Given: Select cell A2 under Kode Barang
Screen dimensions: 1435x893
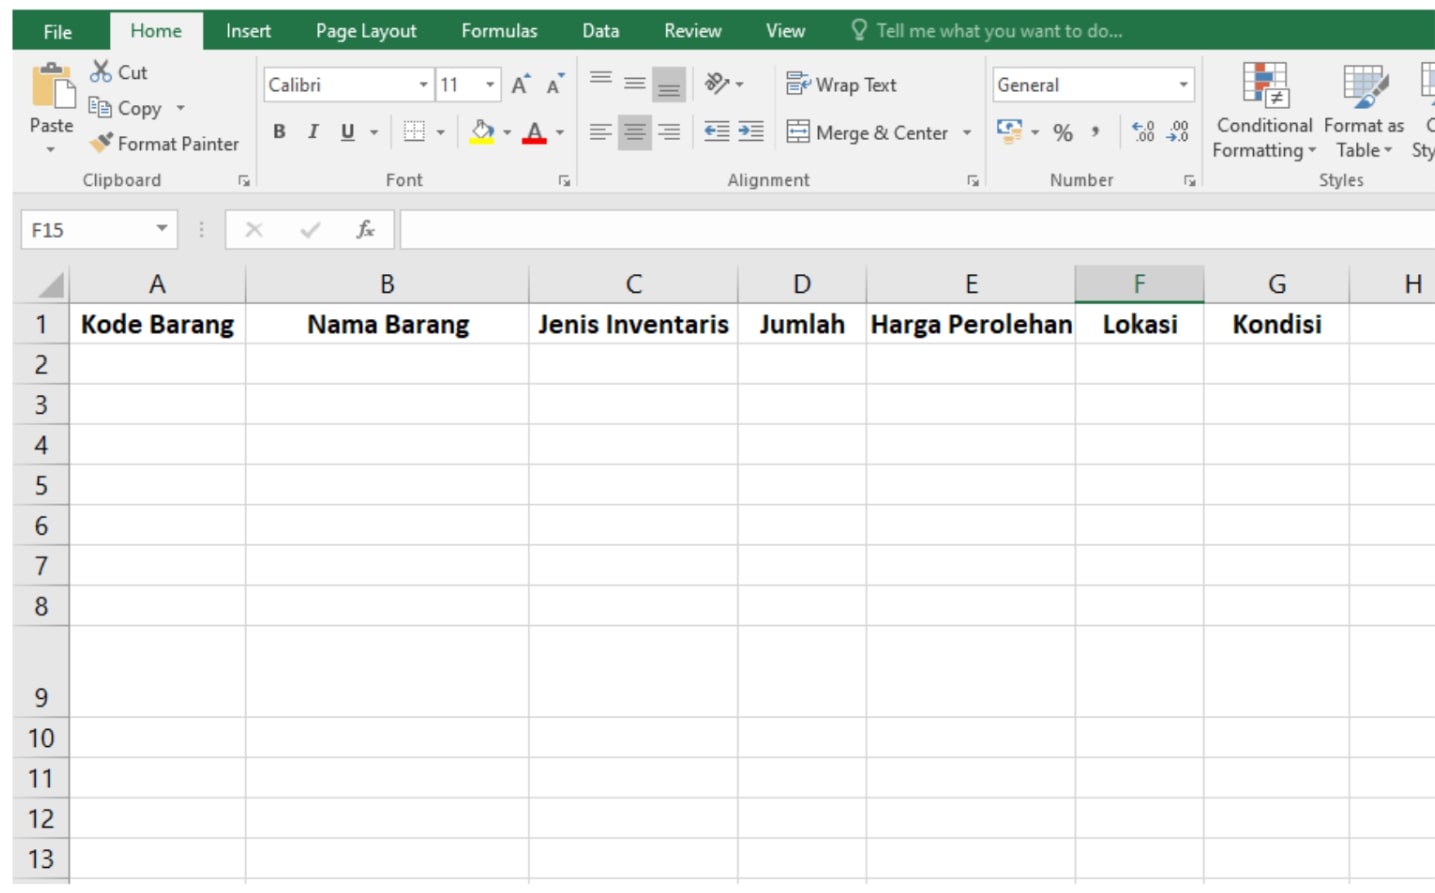Looking at the screenshot, I should (156, 364).
